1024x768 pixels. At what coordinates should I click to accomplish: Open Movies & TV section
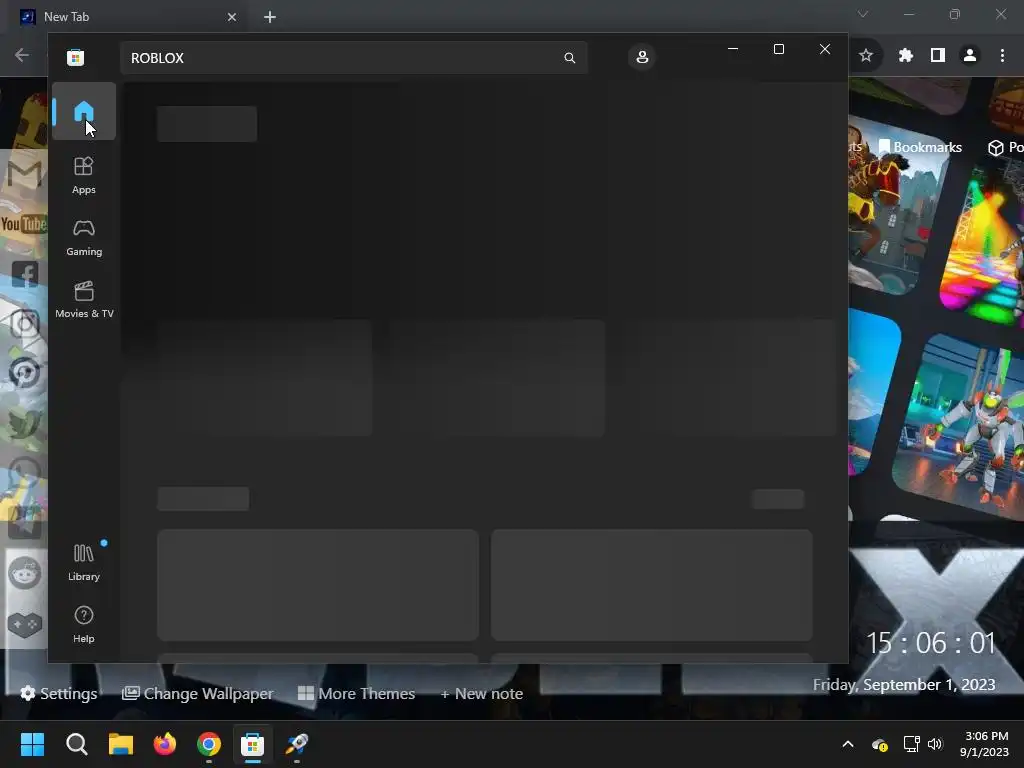84,299
